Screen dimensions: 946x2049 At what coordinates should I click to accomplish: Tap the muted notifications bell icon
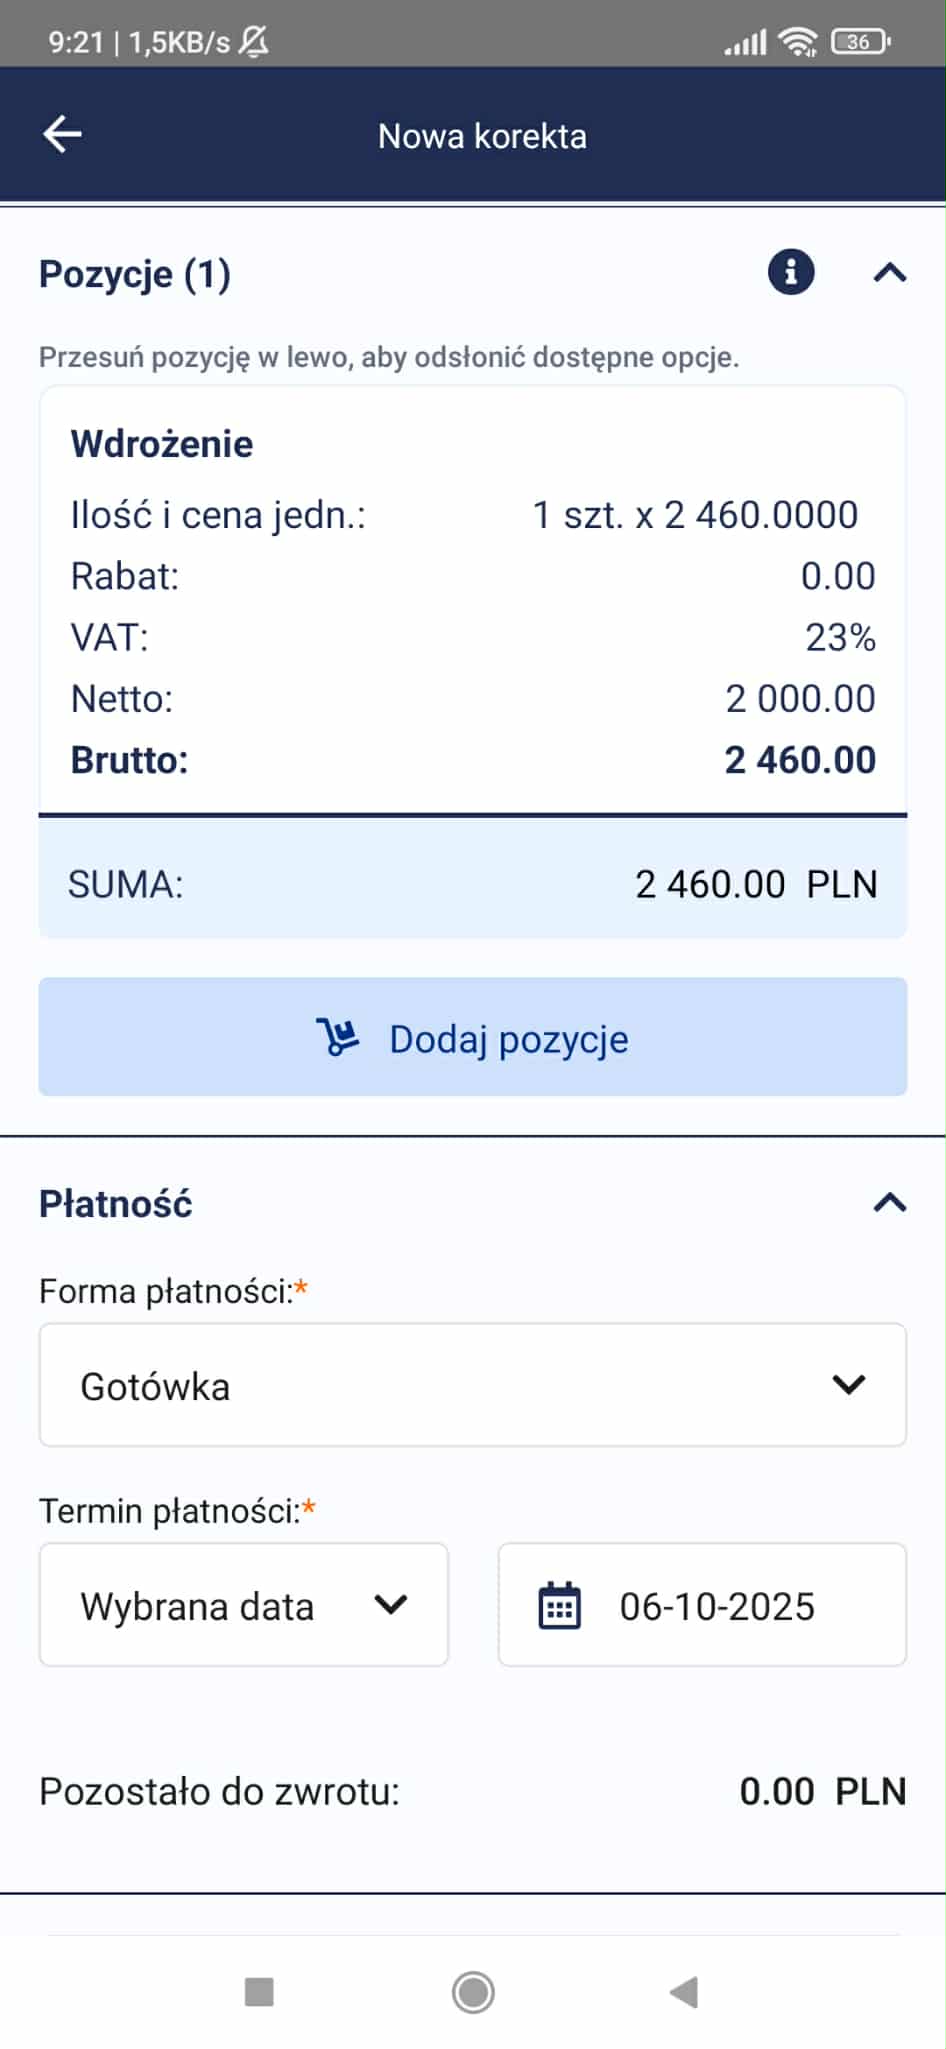click(254, 41)
